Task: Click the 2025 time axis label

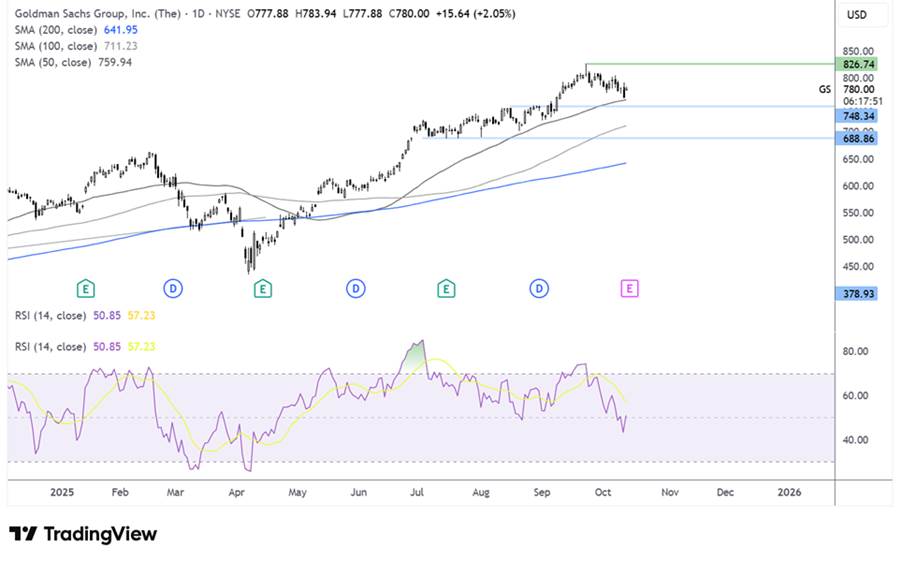Action: click(x=62, y=492)
